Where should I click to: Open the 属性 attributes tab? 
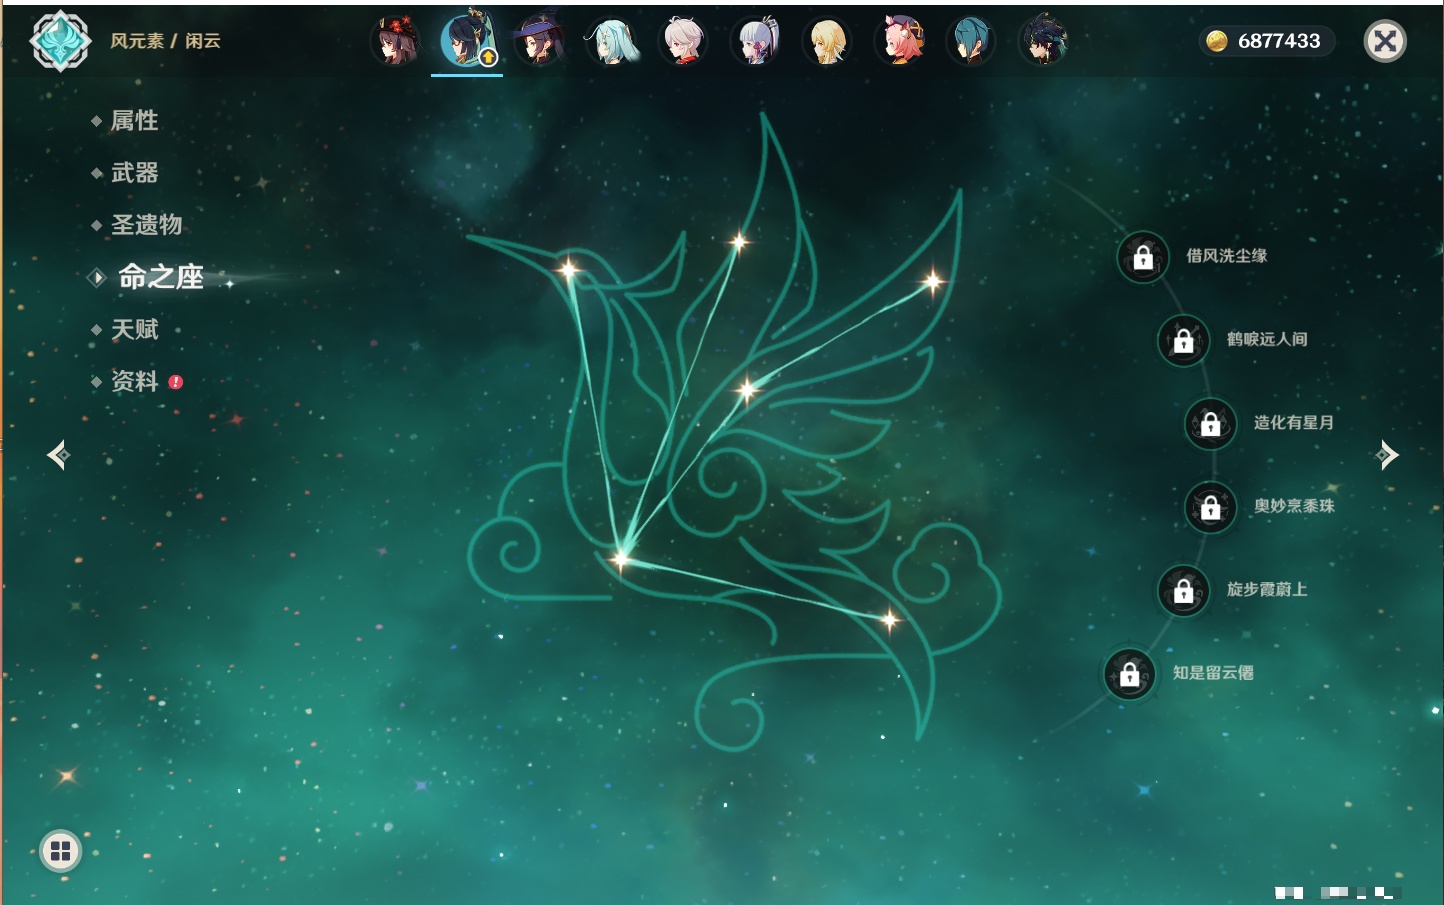pos(134,121)
